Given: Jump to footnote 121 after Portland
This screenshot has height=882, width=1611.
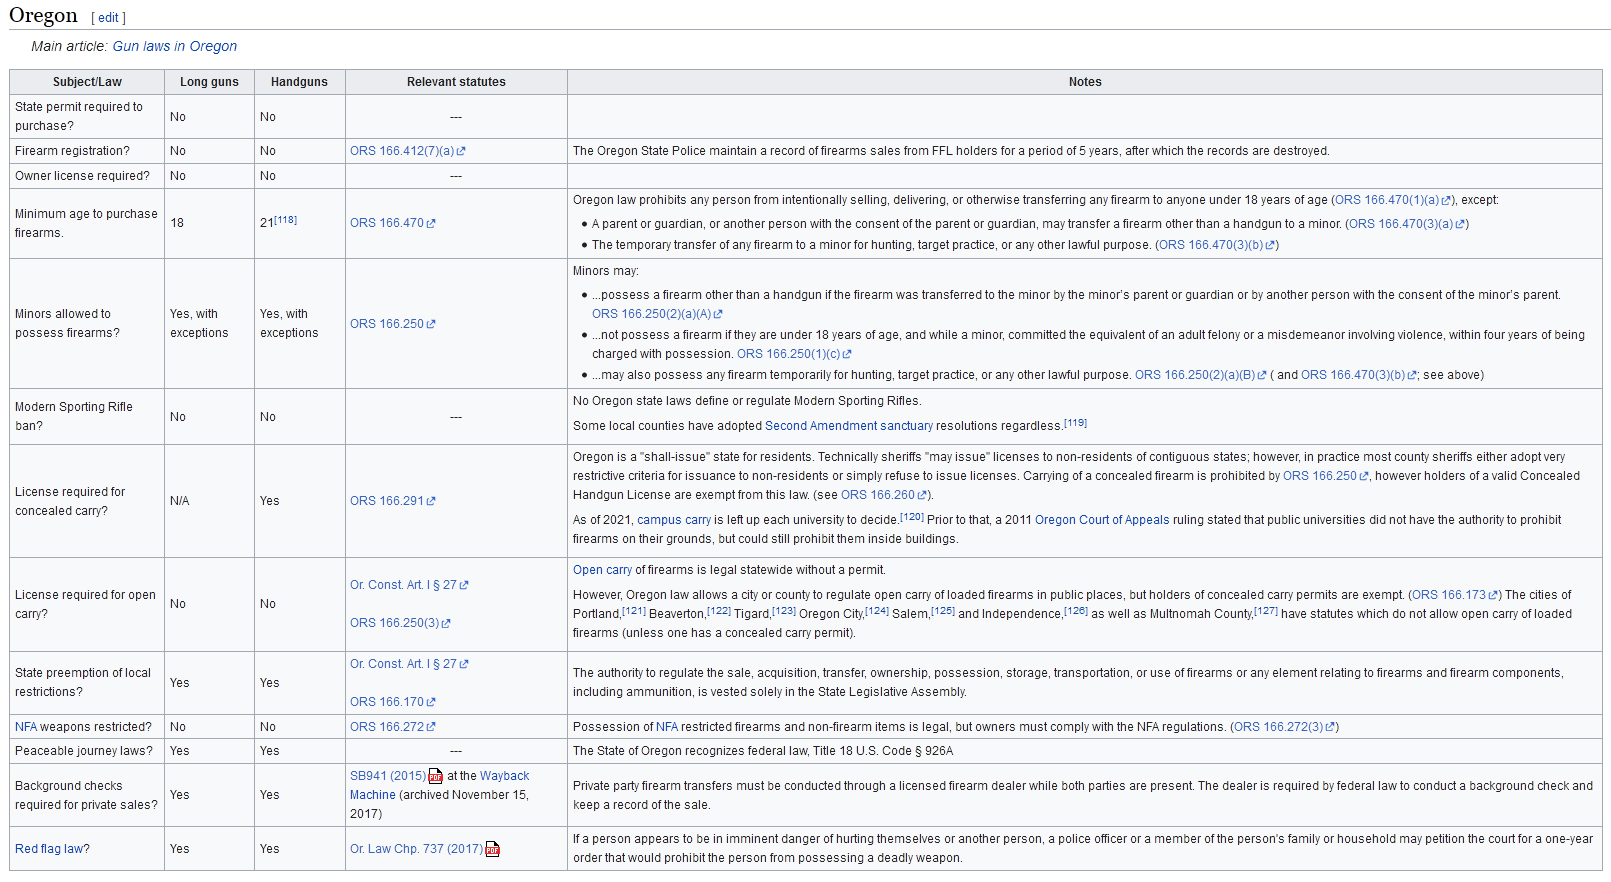Looking at the screenshot, I should point(634,611).
